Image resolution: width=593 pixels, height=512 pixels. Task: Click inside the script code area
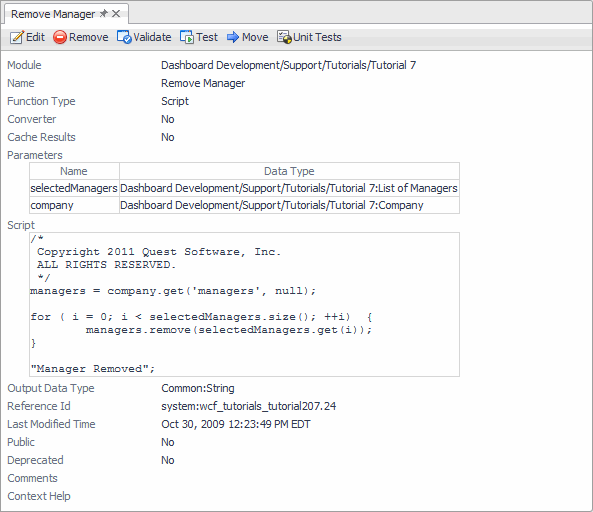point(244,304)
